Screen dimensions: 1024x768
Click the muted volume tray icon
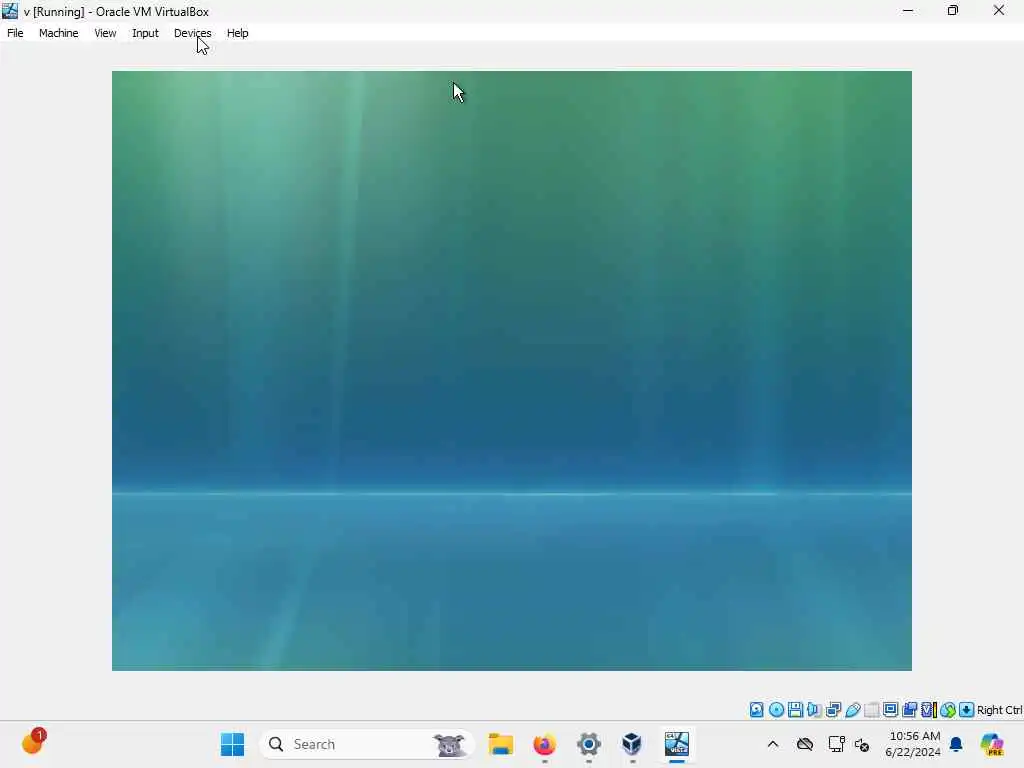coord(861,744)
